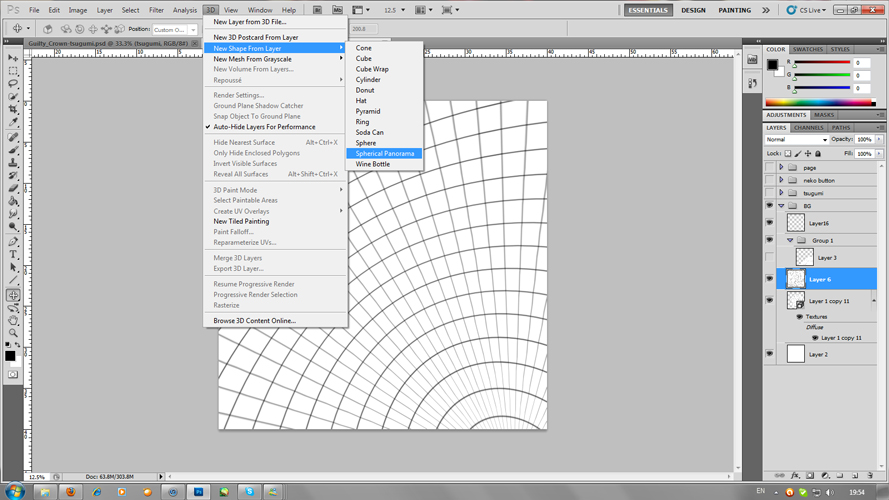This screenshot has width=889, height=500.
Task: Select the Clone Stamp tool
Action: pyautogui.click(x=13, y=163)
